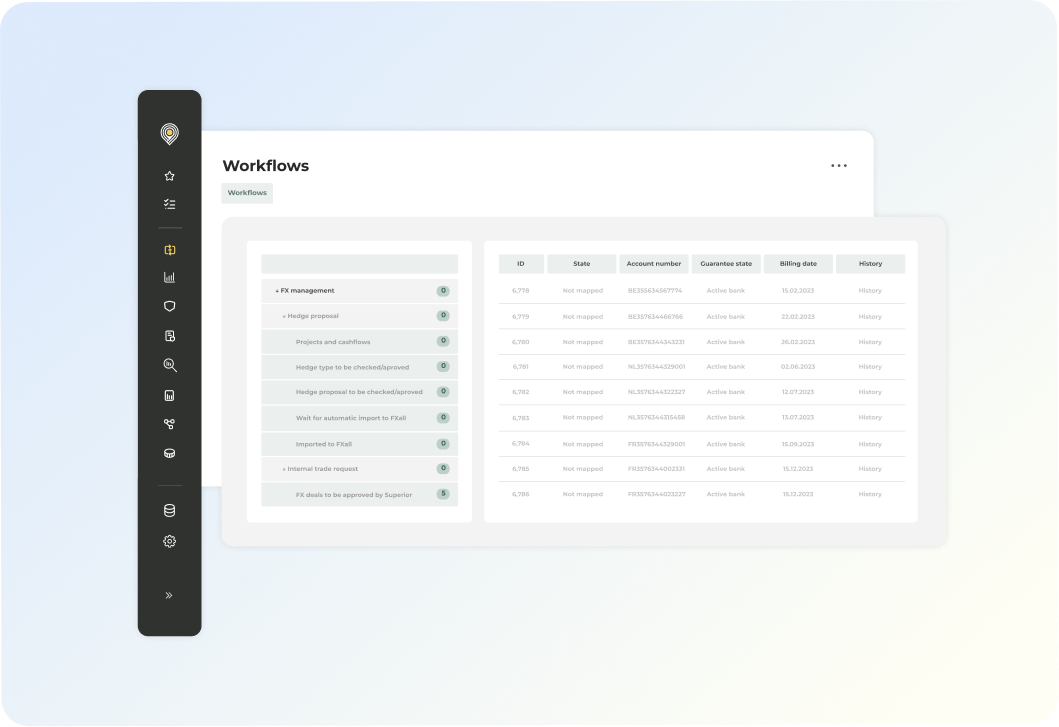Open settings via the gear icon

(170, 541)
